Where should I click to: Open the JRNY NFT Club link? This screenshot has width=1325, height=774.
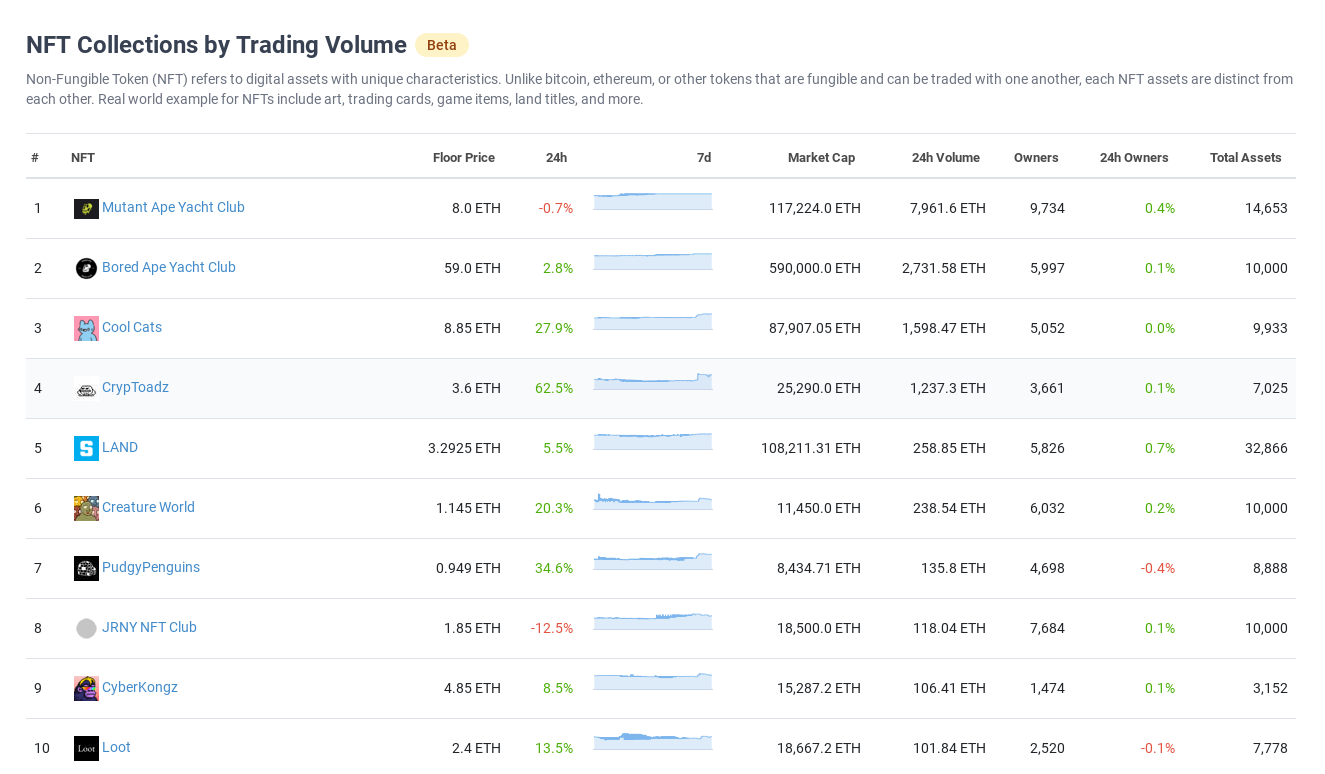click(x=149, y=627)
